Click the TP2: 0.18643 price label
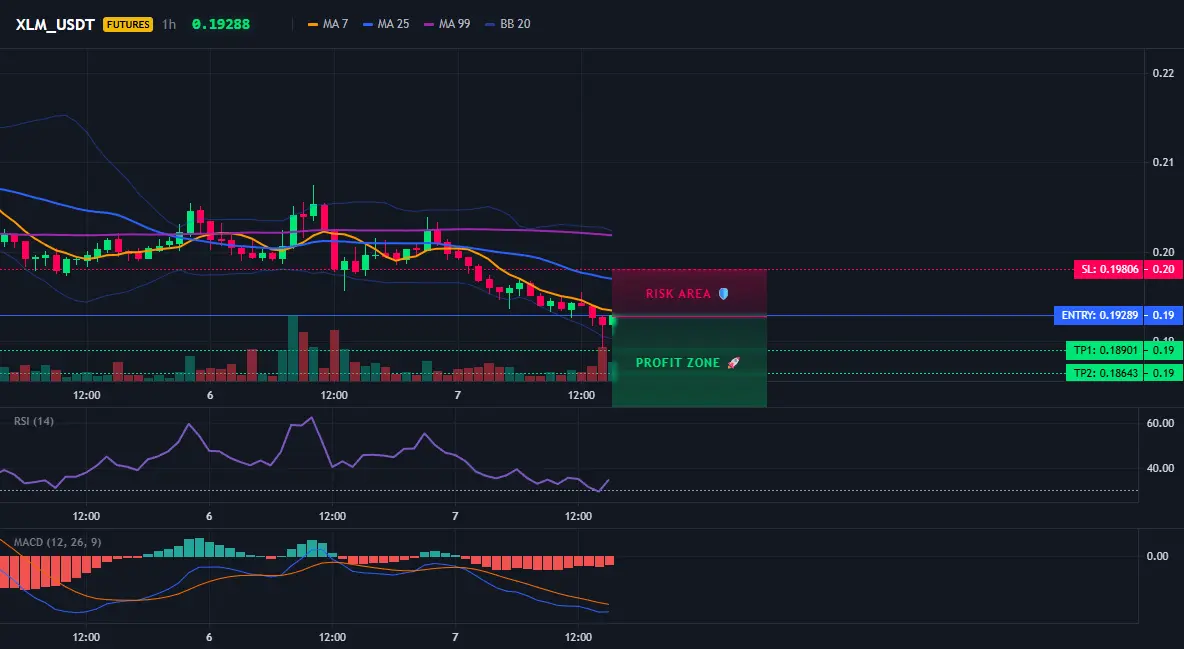 pyautogui.click(x=1105, y=372)
